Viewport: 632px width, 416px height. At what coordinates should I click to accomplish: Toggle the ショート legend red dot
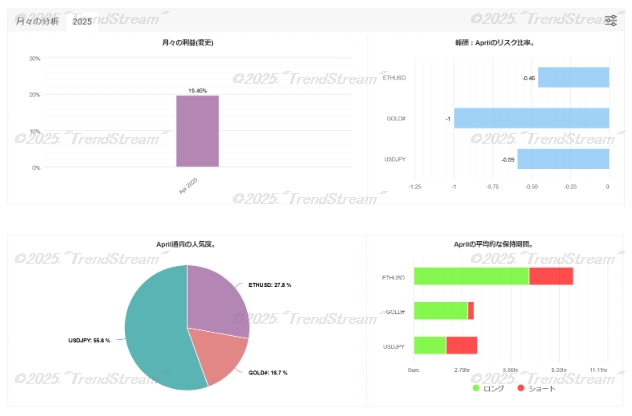(521, 388)
